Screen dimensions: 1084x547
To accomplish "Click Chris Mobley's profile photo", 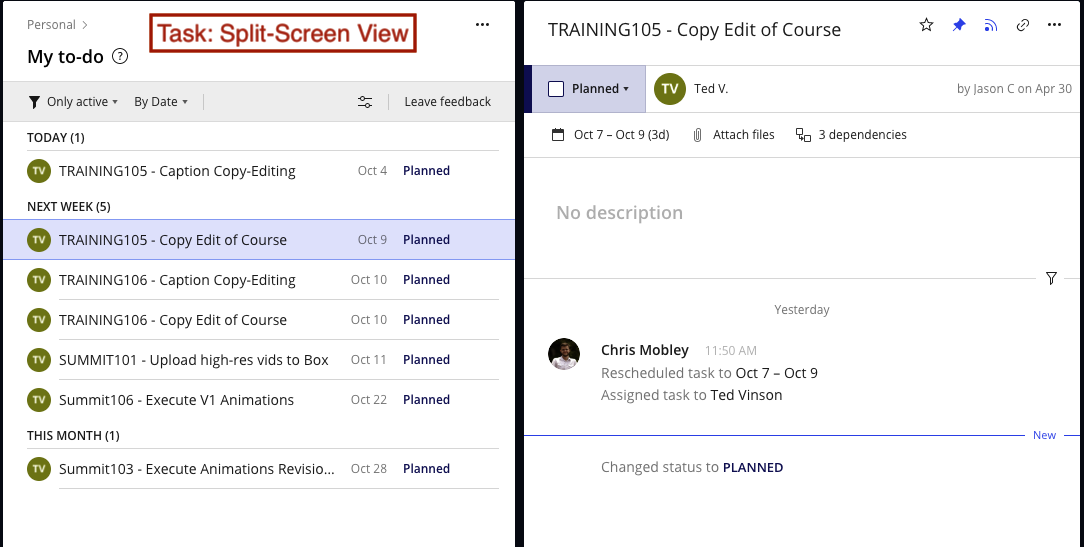I will (564, 354).
